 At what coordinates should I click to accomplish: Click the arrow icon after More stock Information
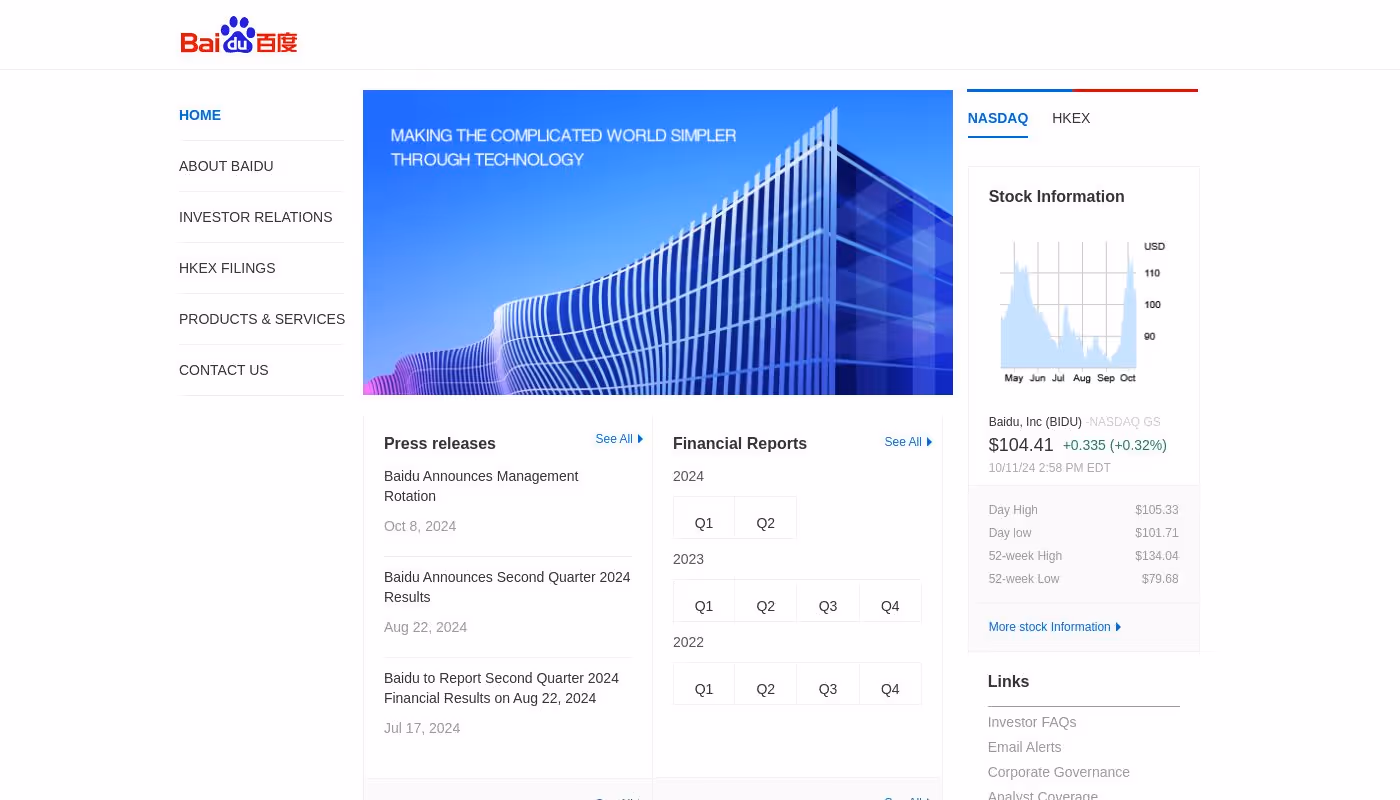[1118, 627]
